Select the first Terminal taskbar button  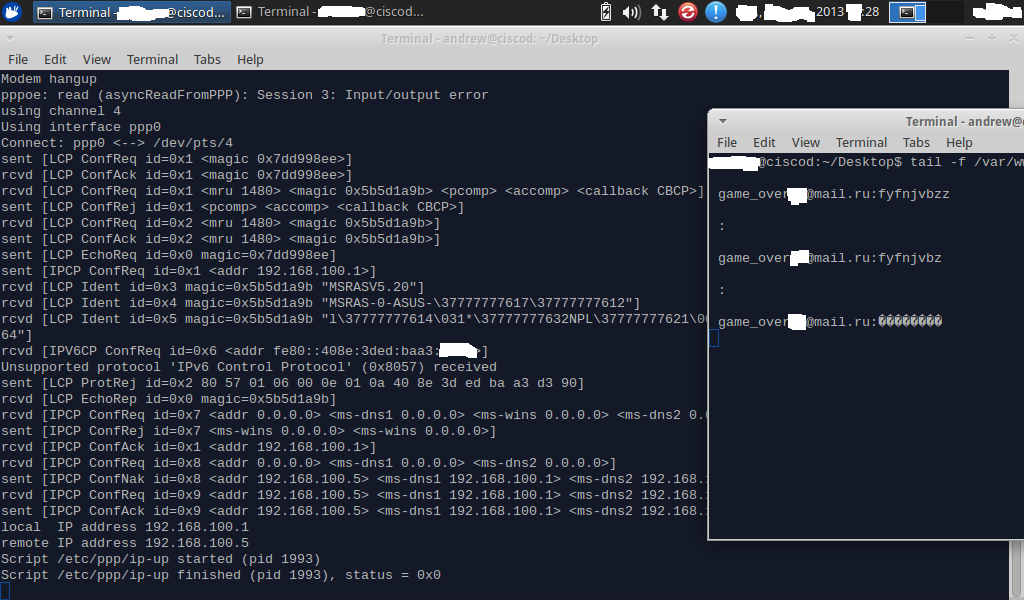pyautogui.click(x=131, y=12)
